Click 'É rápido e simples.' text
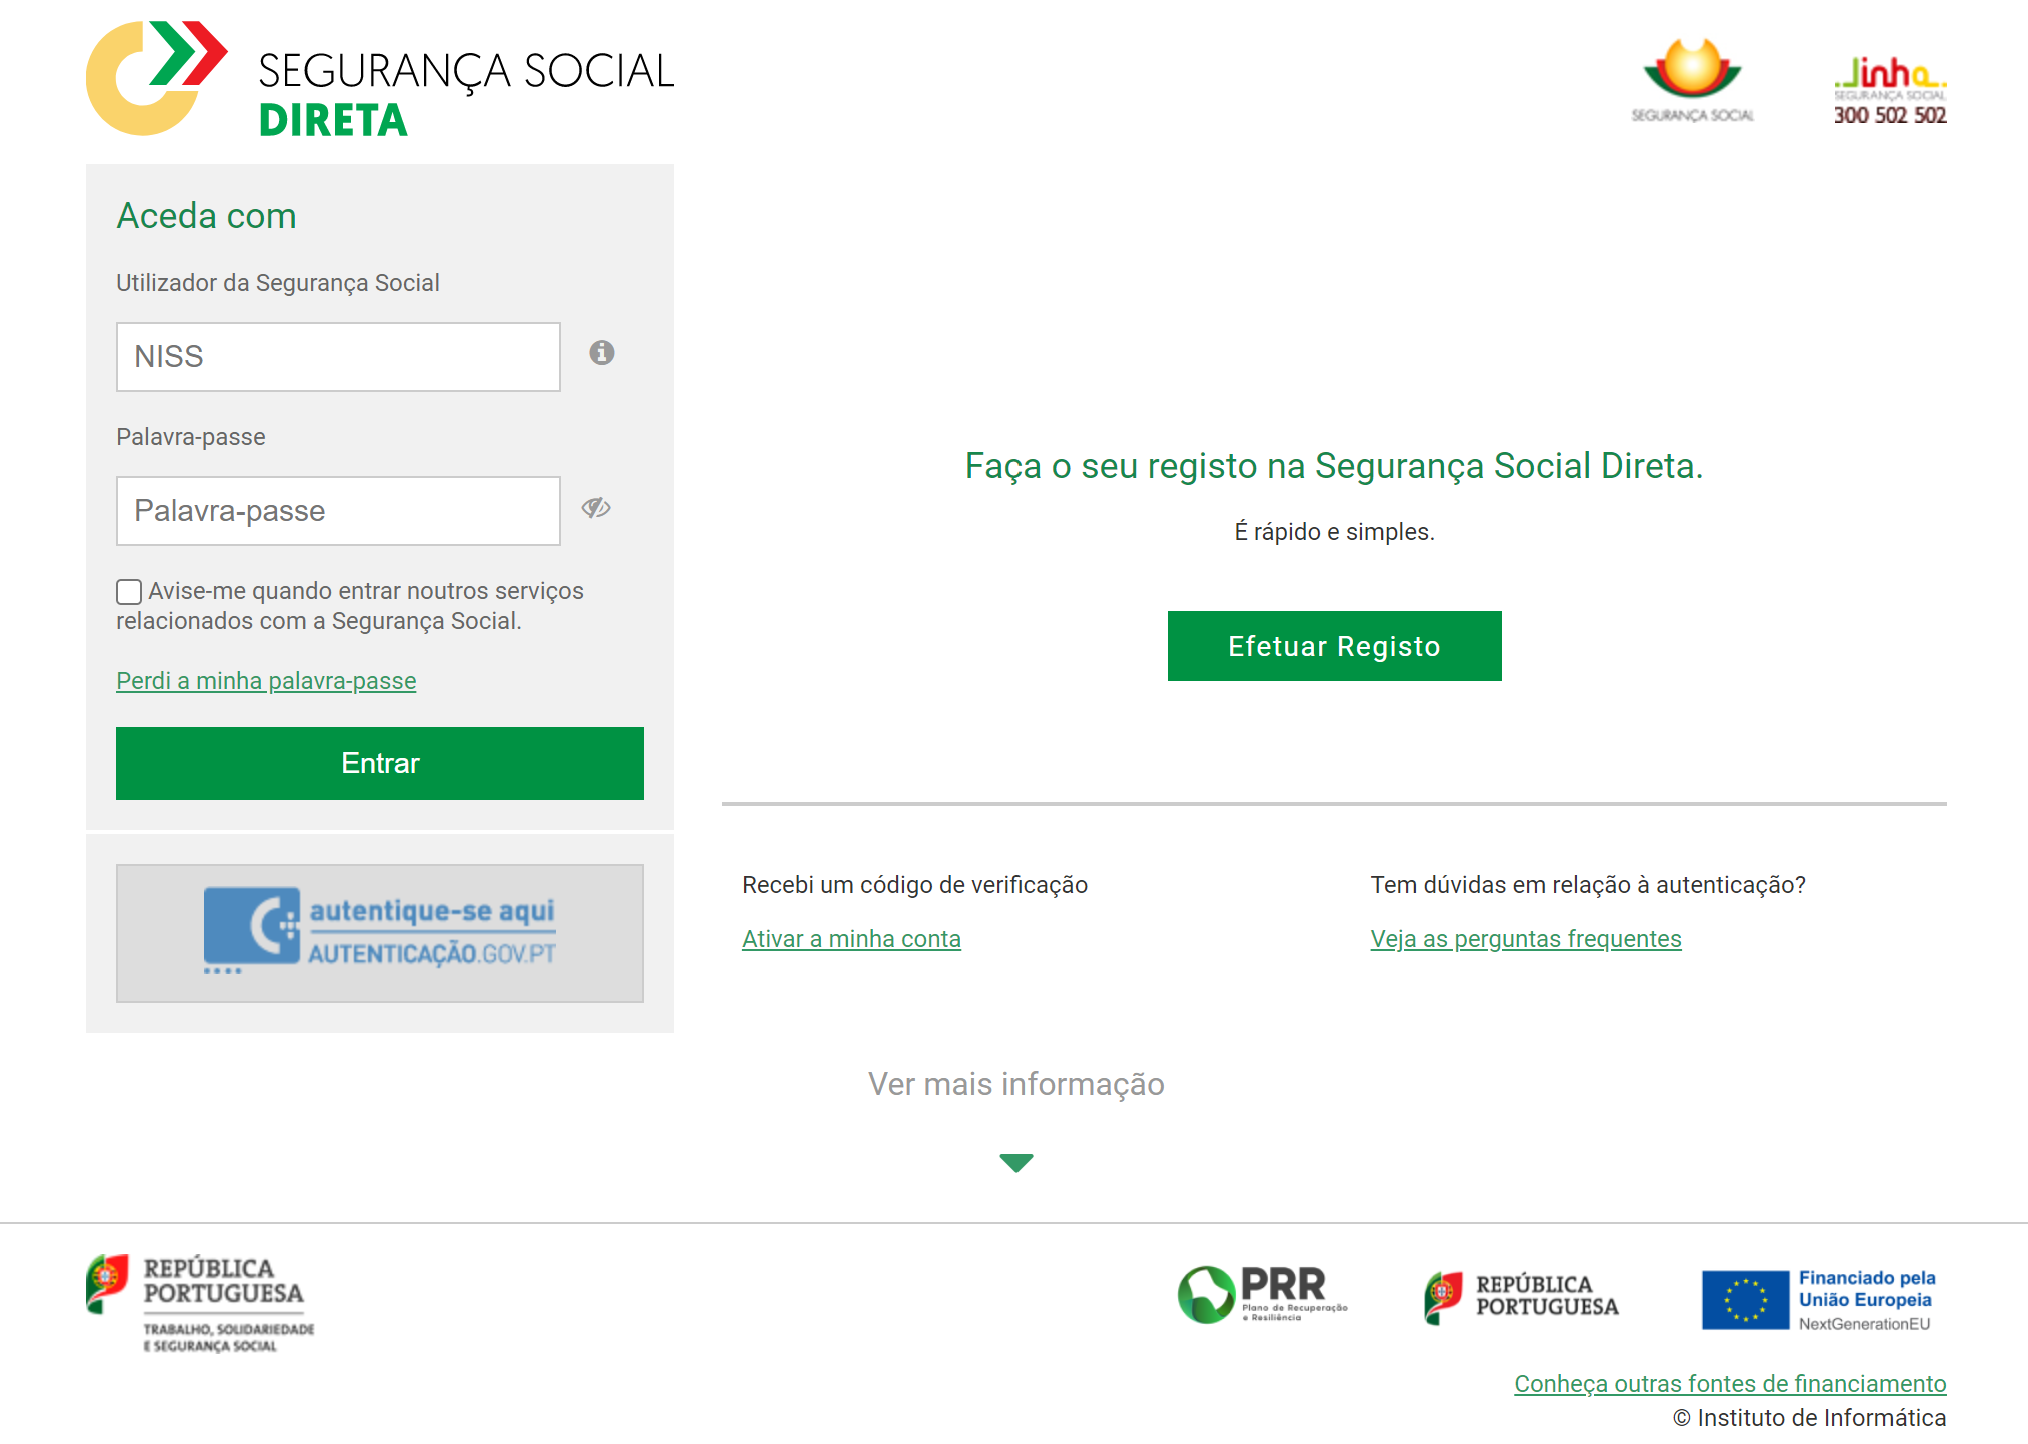Image resolution: width=2028 pixels, height=1444 pixels. tap(1334, 532)
